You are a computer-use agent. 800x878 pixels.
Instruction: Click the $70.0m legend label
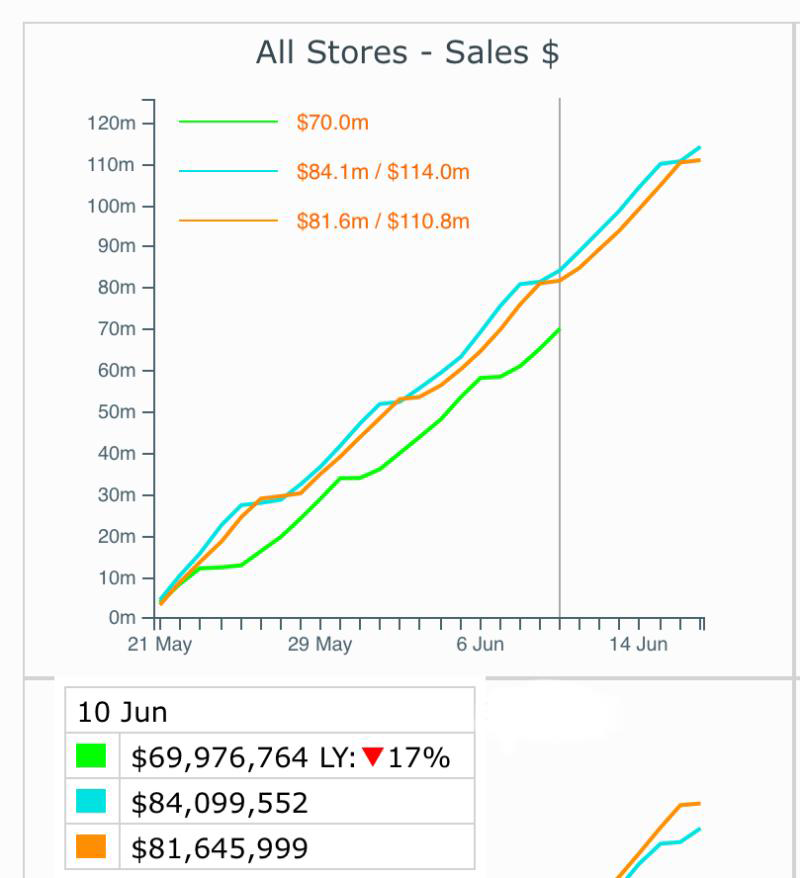332,122
